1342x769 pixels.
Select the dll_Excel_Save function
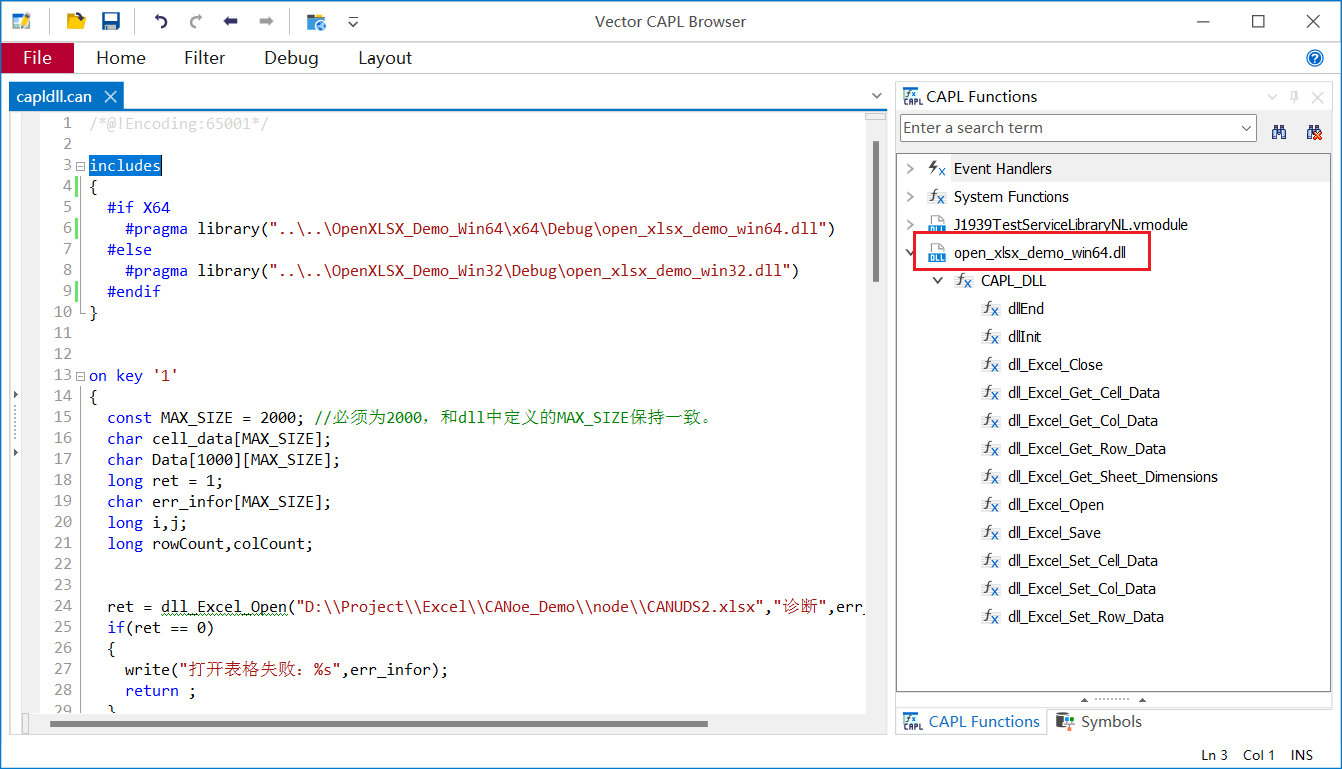1054,533
